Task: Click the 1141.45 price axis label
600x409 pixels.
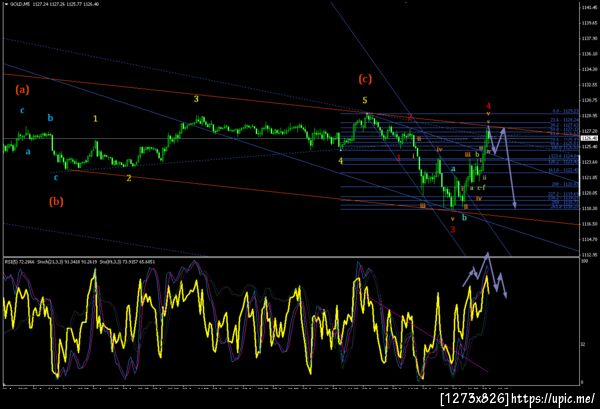Action: click(590, 8)
